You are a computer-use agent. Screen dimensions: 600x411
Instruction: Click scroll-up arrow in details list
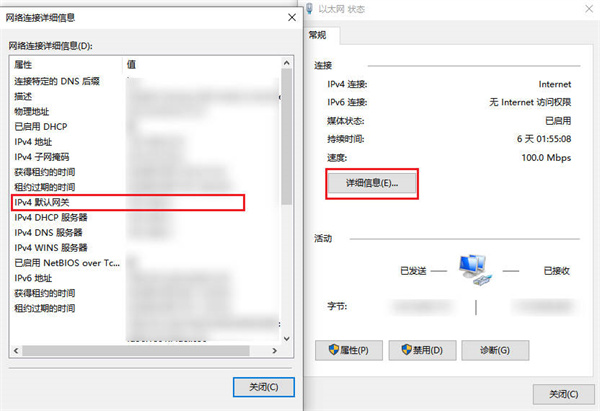point(287,63)
